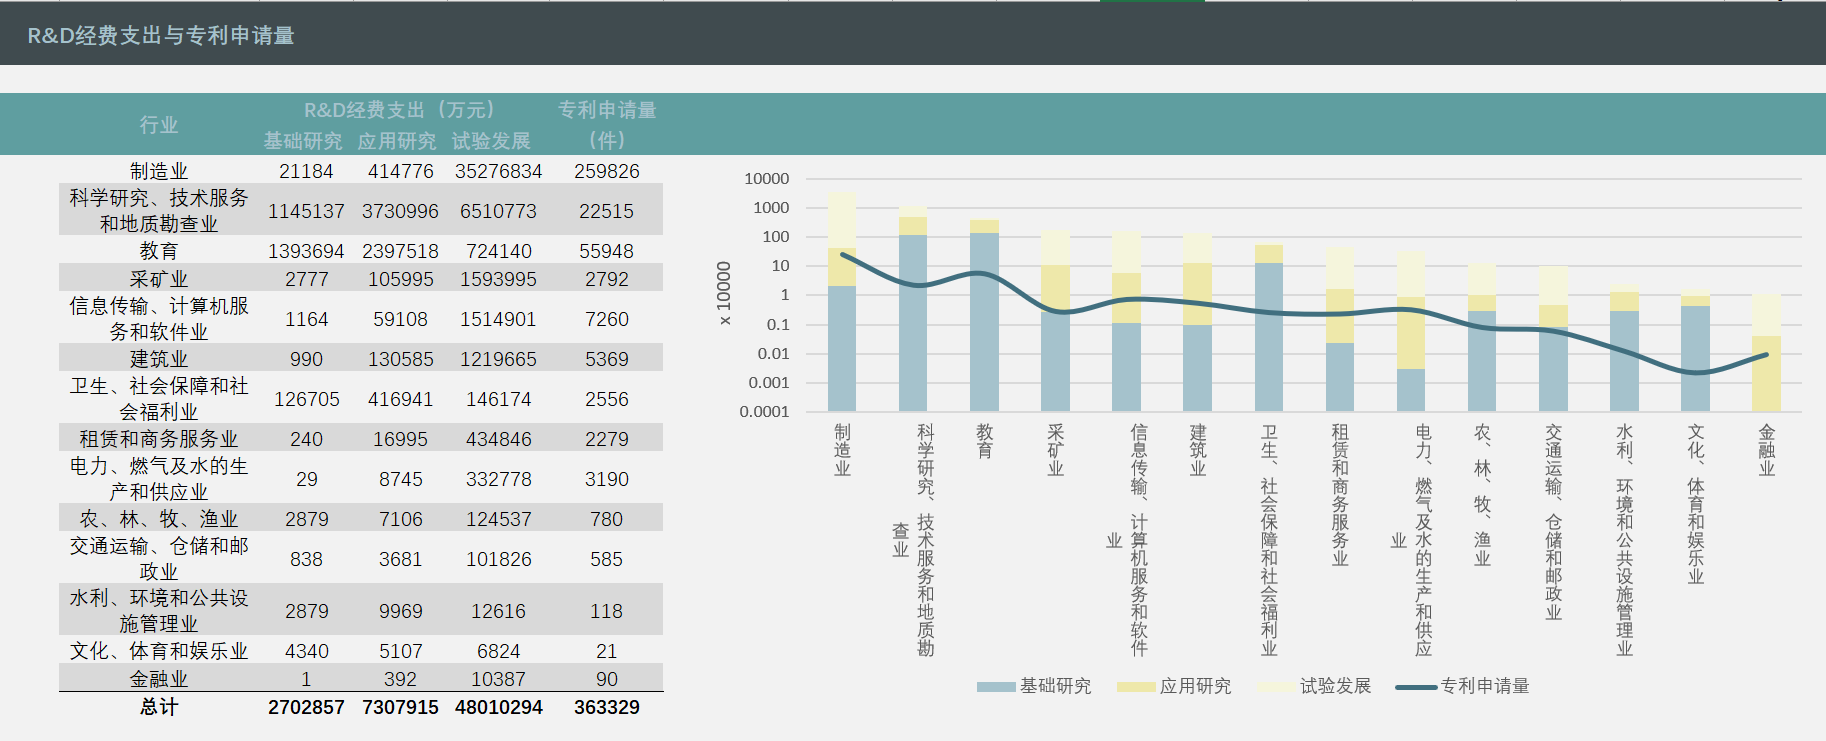
Task: Select the x 10000 vertical axis title
Action: [x=724, y=293]
